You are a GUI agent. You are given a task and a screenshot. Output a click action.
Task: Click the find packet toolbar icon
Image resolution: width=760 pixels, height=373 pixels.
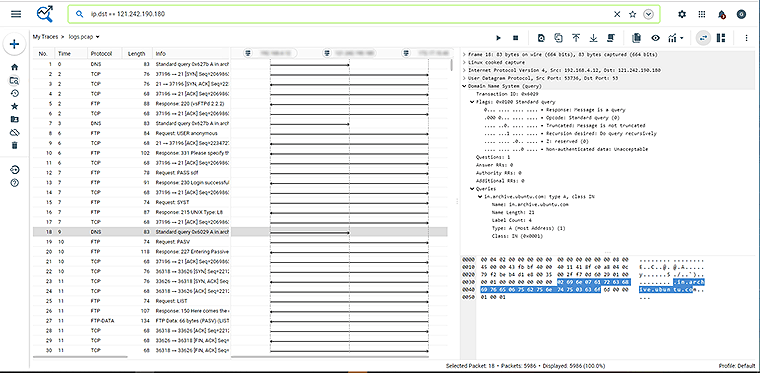[x=541, y=38]
